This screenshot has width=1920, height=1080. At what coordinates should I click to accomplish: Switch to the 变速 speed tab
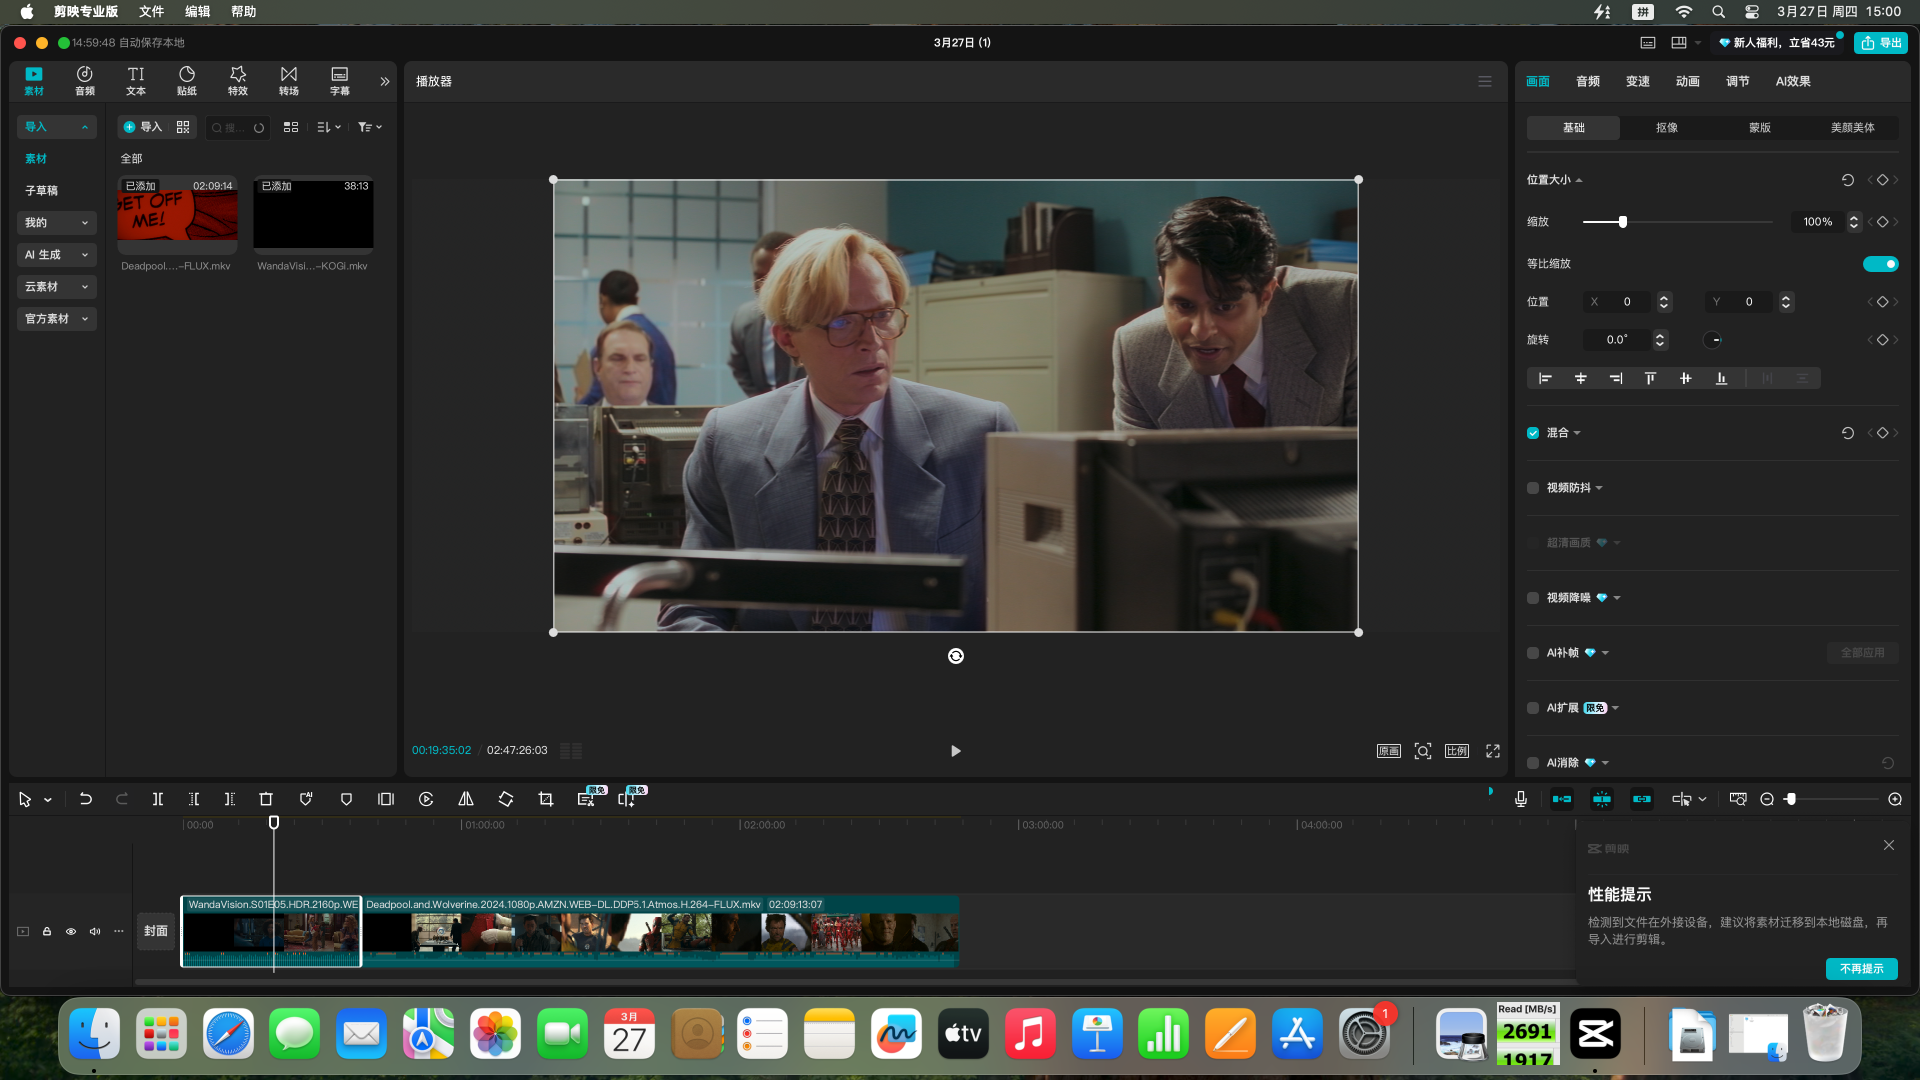[1638, 81]
